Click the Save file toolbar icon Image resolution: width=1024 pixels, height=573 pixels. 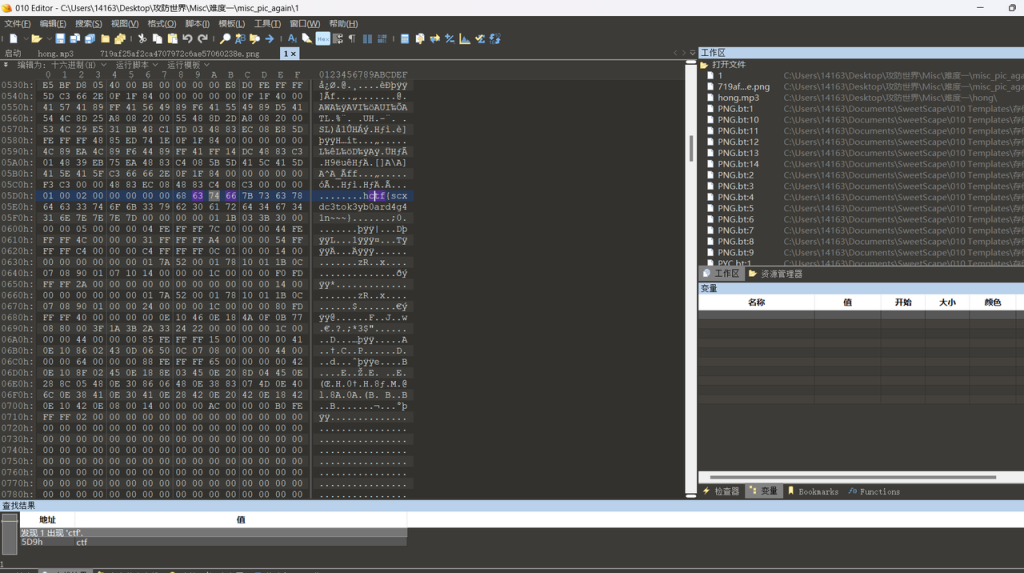tap(60, 39)
